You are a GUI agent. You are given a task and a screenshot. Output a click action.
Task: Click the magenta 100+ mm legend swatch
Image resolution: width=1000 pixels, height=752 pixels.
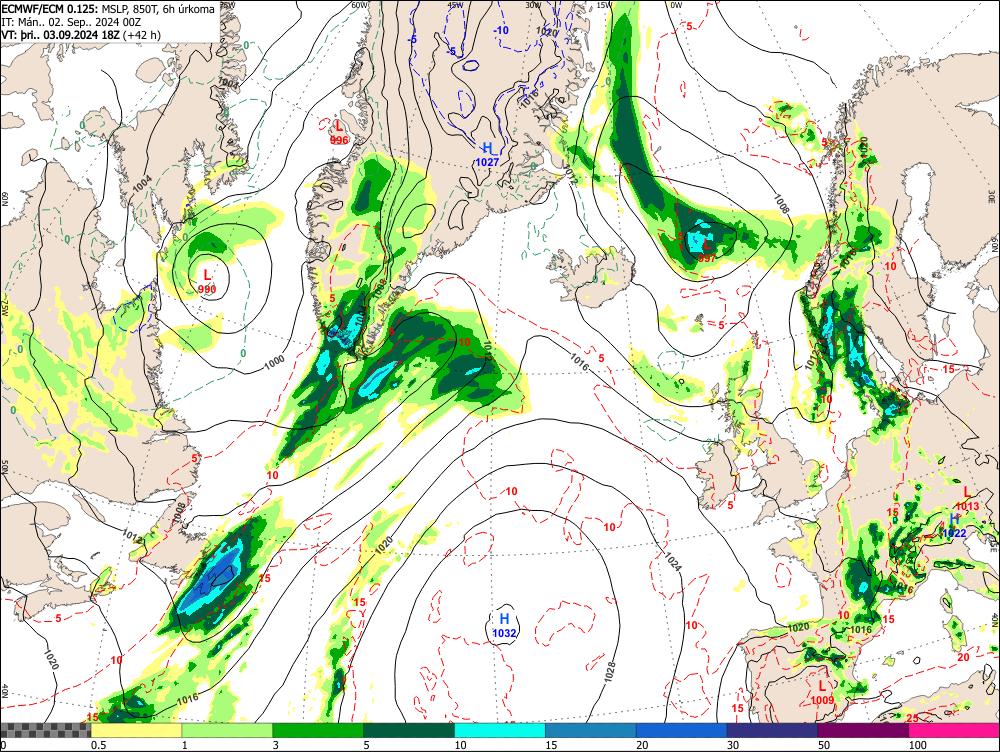pyautogui.click(x=954, y=730)
